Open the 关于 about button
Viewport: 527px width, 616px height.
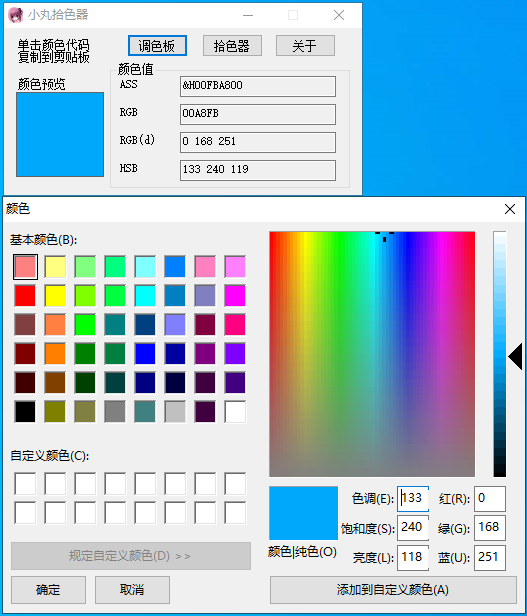coord(305,46)
